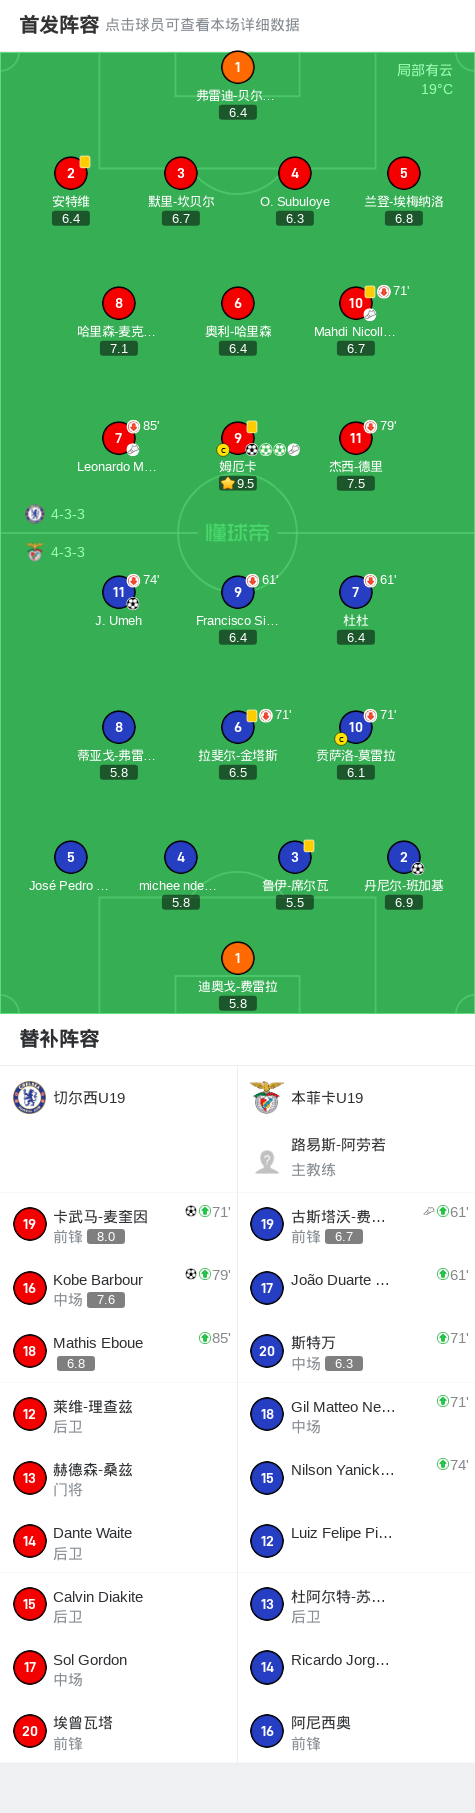The width and height of the screenshot is (475, 1813).
Task: Select blue number 6 拉斐尔-金塔斯 icon
Action: [237, 727]
